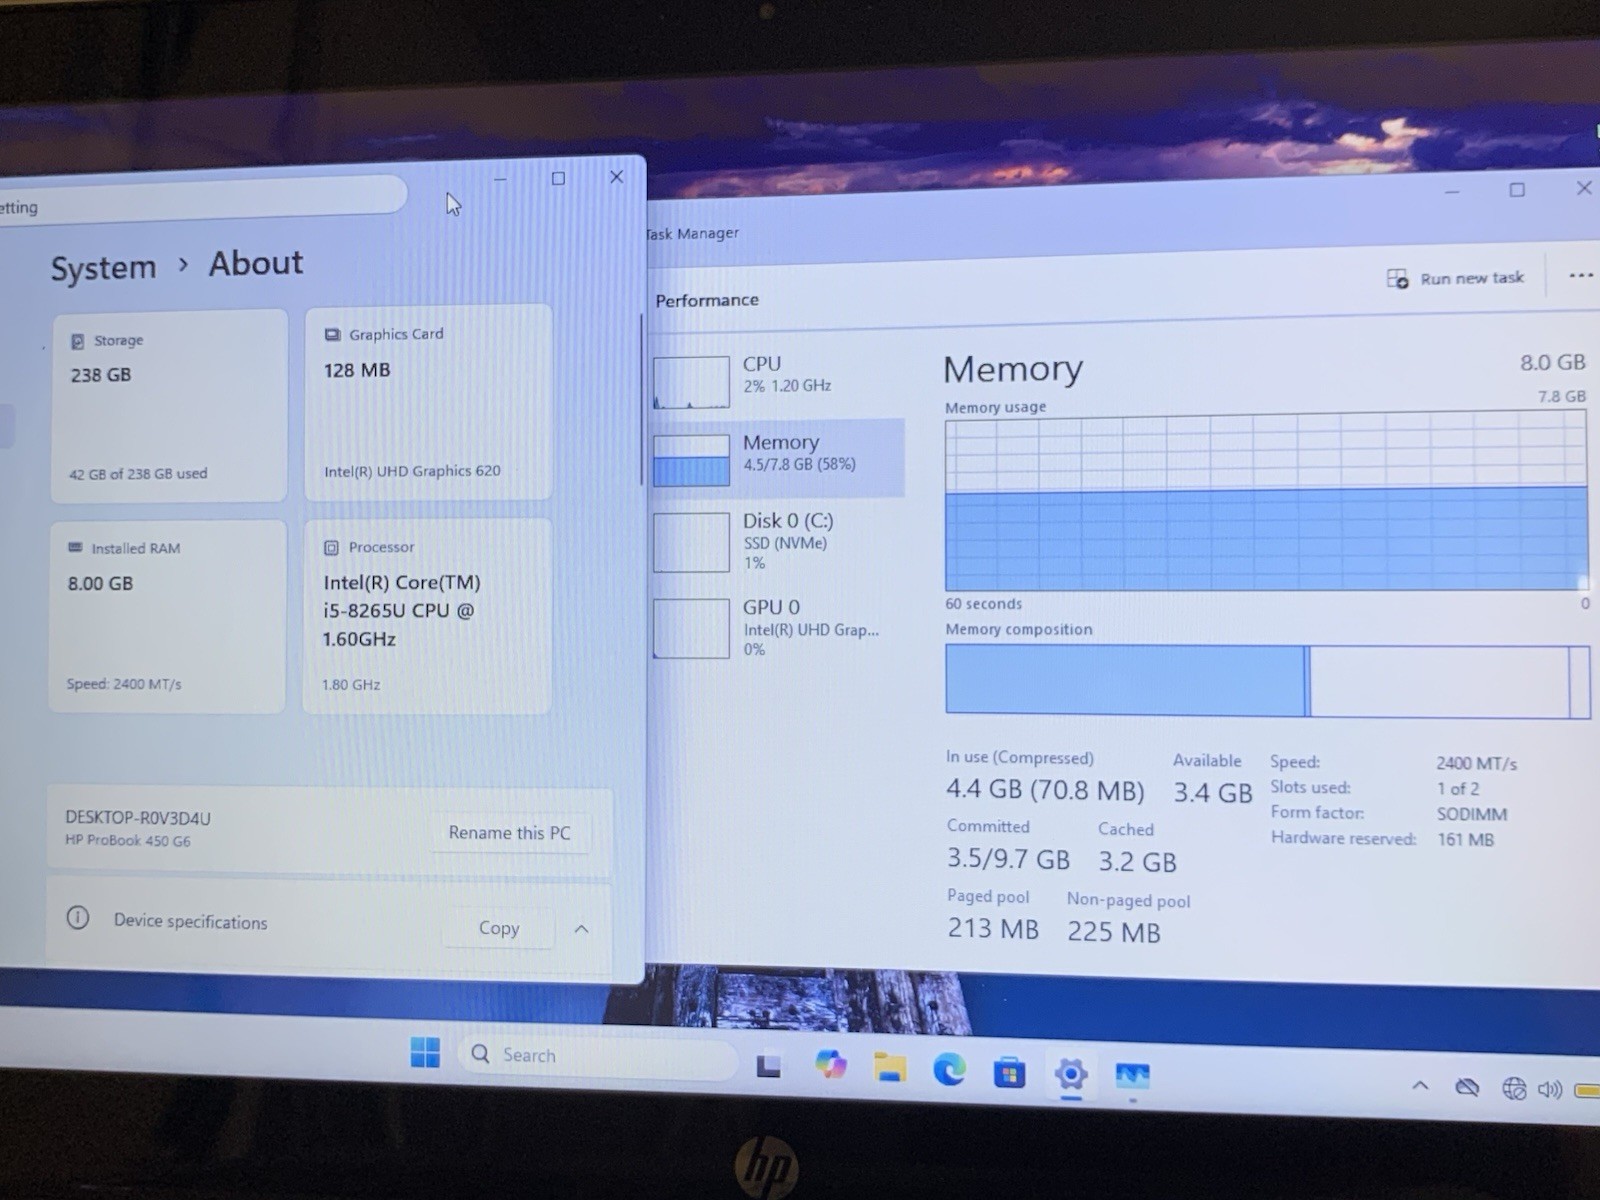This screenshot has height=1200, width=1600.
Task: Minimize the Settings window
Action: pyautogui.click(x=500, y=180)
